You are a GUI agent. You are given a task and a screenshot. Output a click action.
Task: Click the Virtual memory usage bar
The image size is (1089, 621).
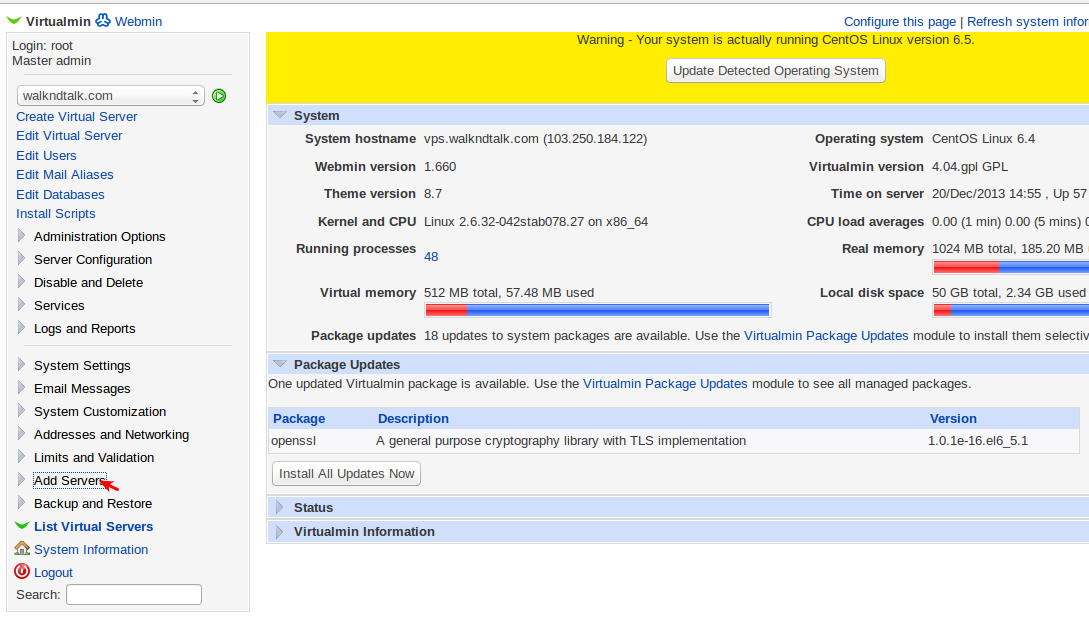pyautogui.click(x=597, y=309)
